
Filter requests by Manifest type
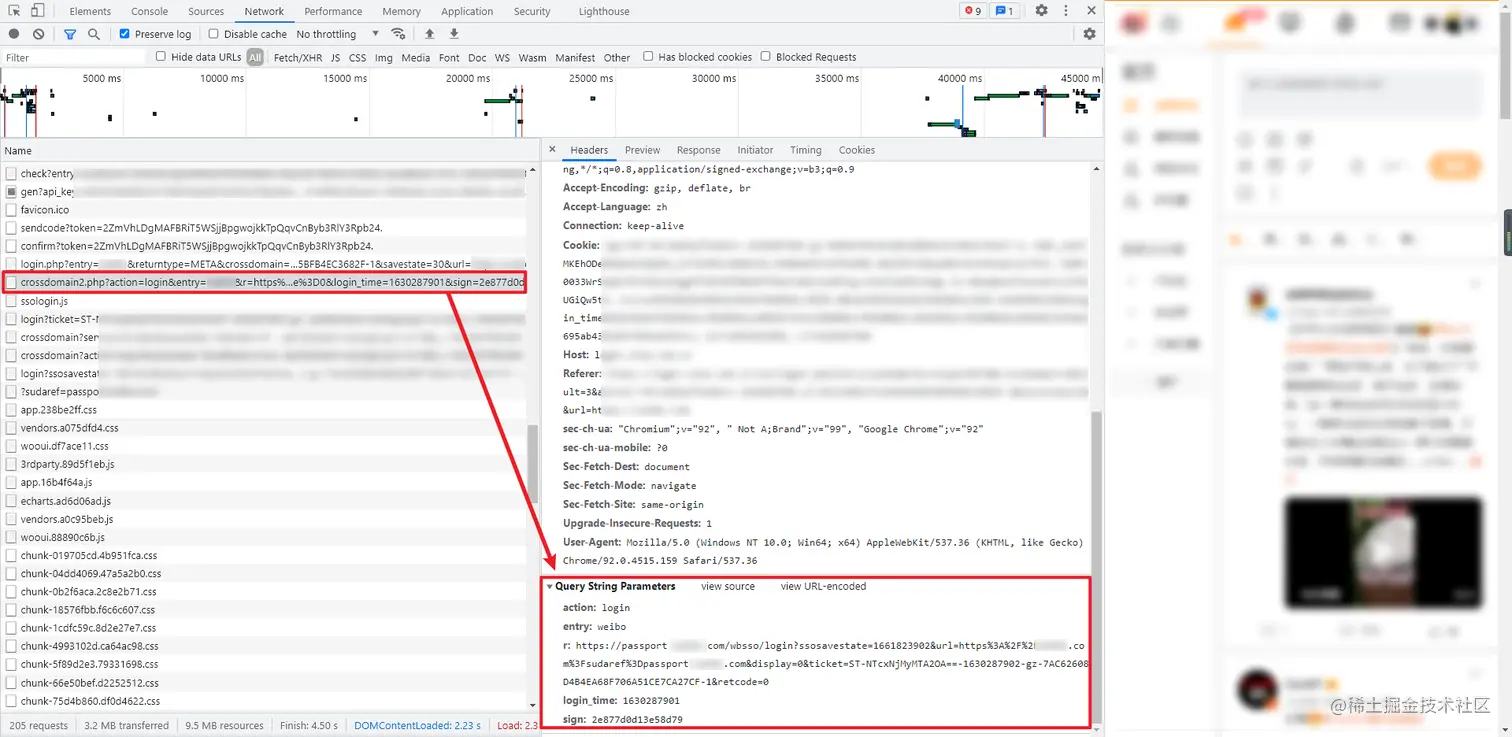[x=575, y=58]
